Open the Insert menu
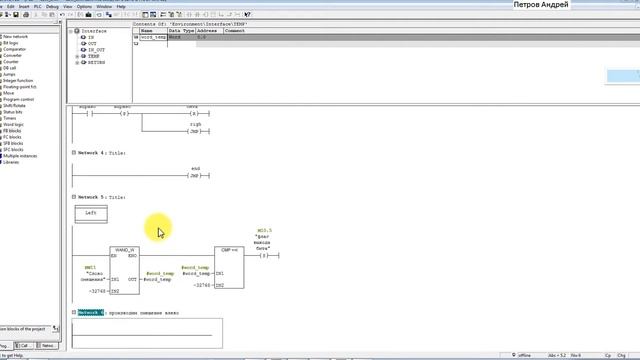This screenshot has width=640, height=360. point(24,7)
